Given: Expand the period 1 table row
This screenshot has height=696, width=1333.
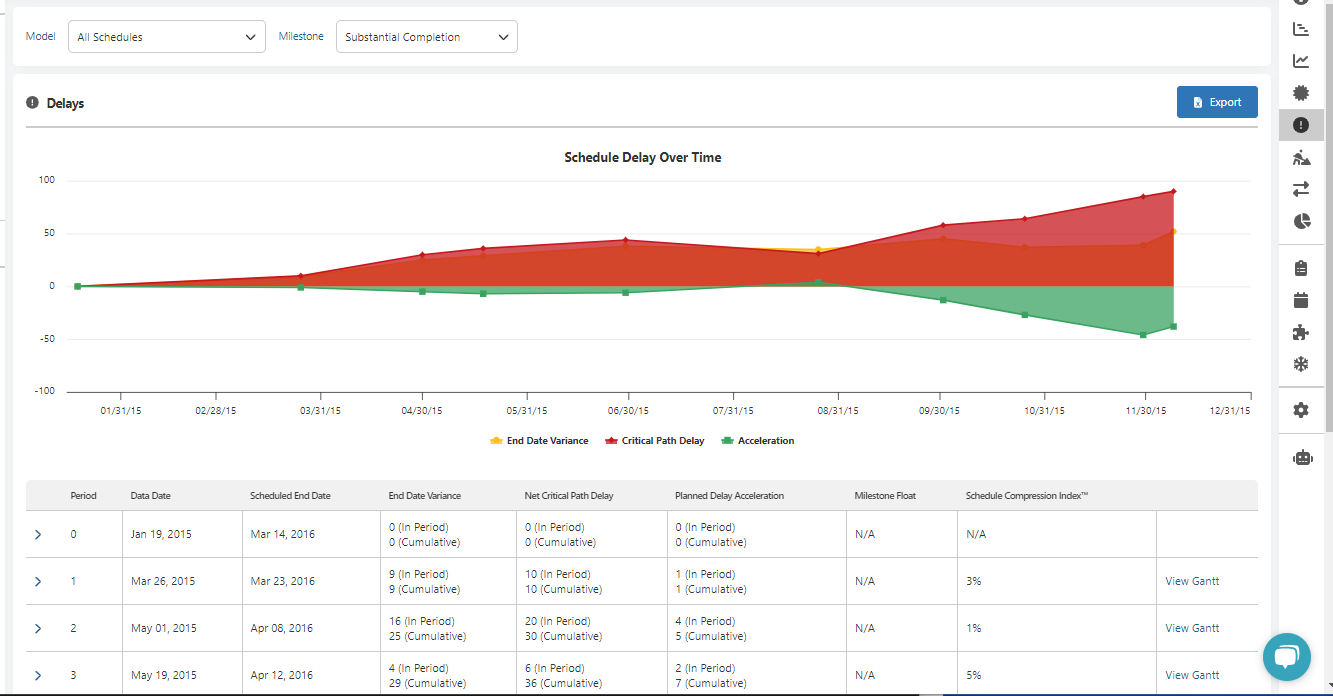Looking at the screenshot, I should click(38, 581).
